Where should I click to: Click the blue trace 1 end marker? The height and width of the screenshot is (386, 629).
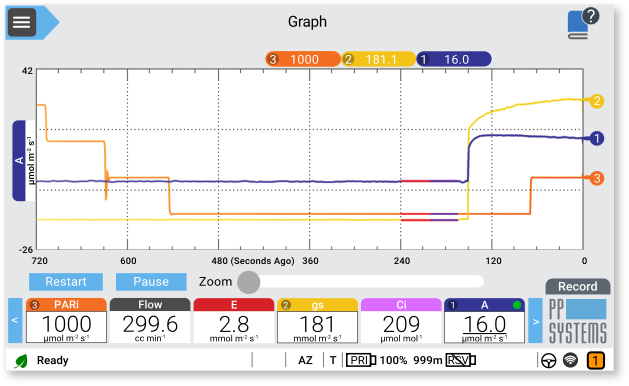coord(597,138)
